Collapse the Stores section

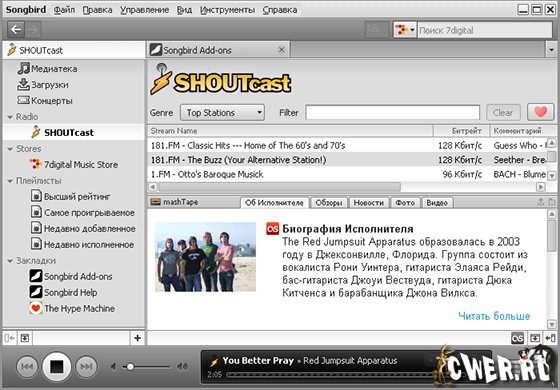pos(10,149)
